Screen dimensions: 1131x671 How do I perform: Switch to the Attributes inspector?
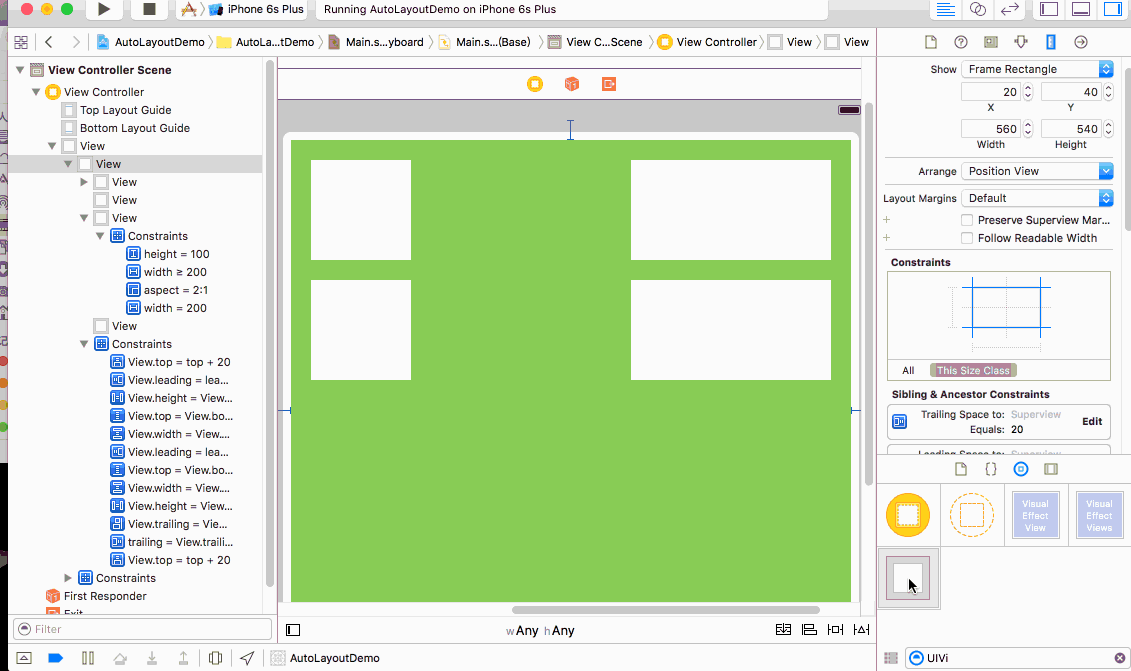click(x=1020, y=42)
